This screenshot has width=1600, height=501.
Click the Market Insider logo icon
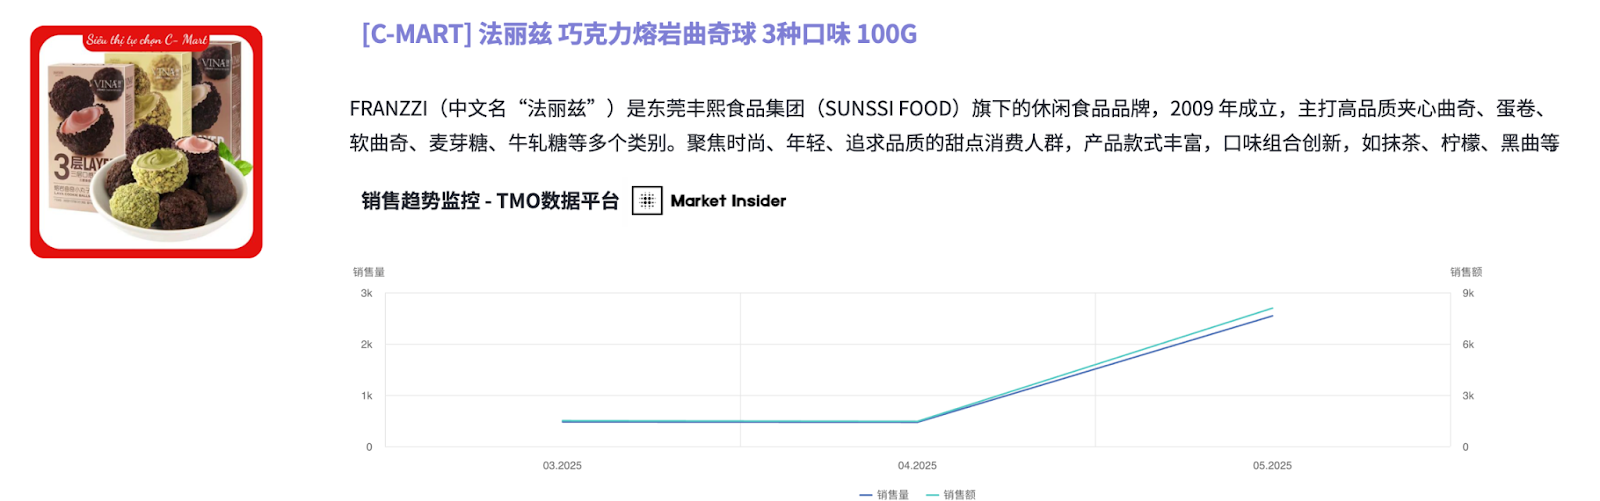[x=647, y=201]
